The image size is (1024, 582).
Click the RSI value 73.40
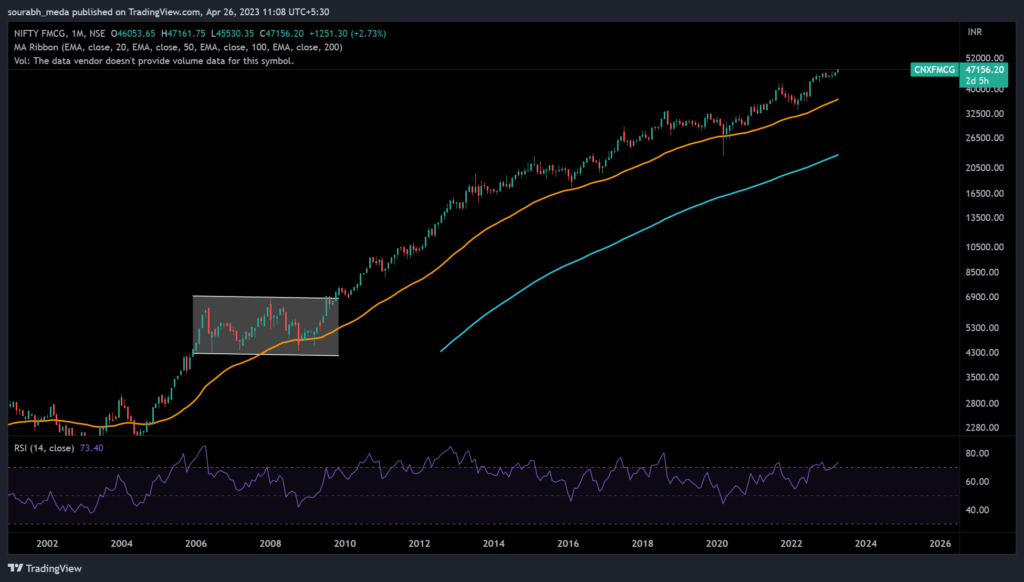pyautogui.click(x=91, y=448)
